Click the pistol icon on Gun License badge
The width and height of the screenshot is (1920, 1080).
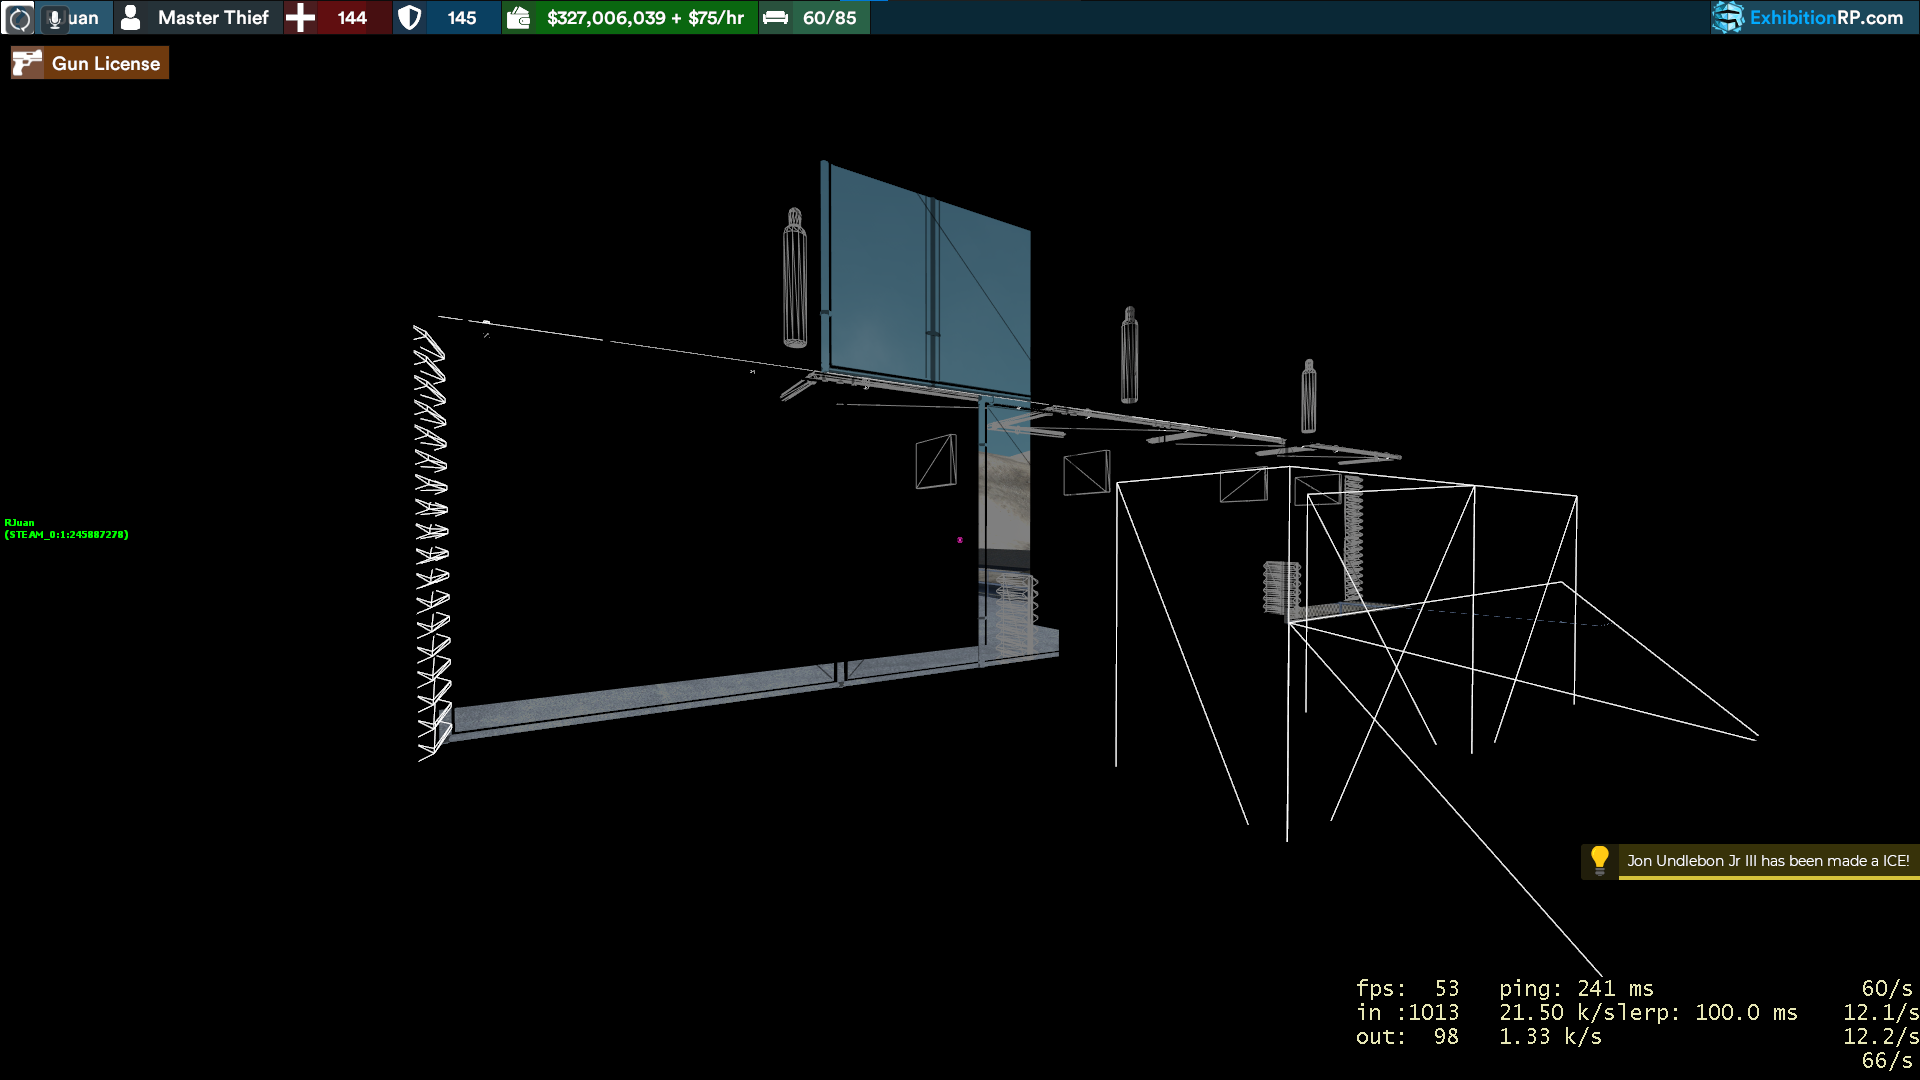pyautogui.click(x=27, y=63)
